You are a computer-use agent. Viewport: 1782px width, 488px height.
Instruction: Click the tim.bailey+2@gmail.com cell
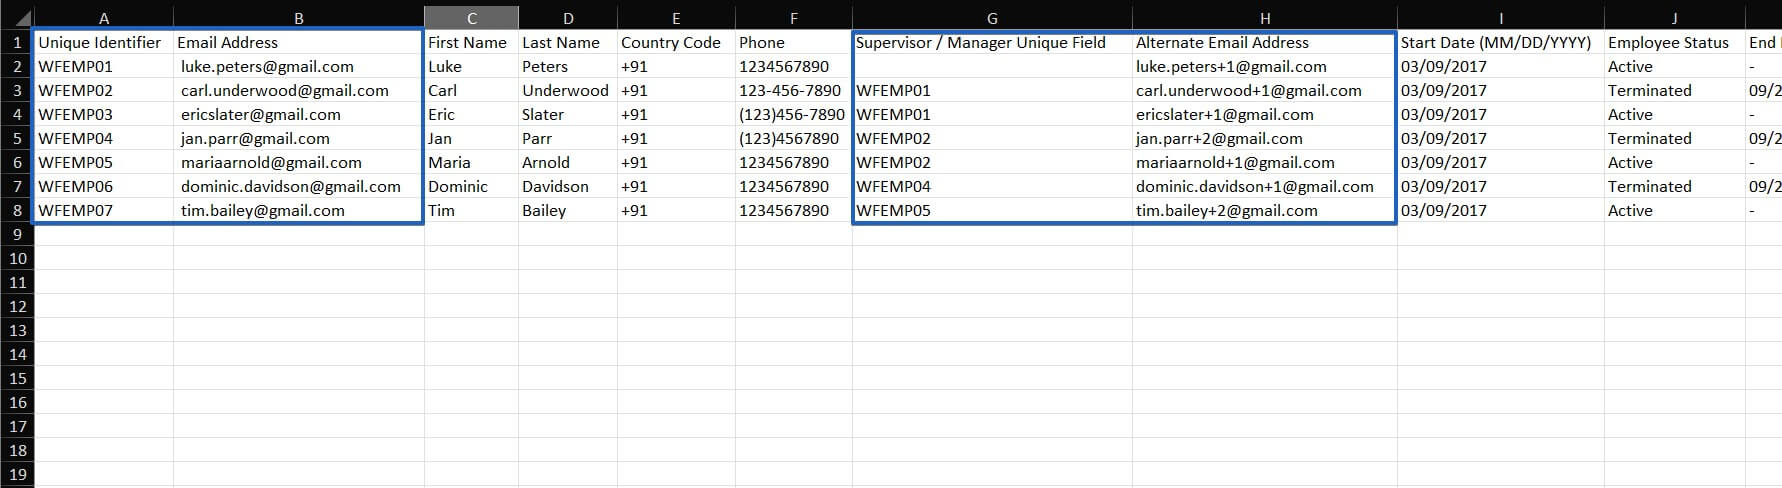(x=1226, y=210)
